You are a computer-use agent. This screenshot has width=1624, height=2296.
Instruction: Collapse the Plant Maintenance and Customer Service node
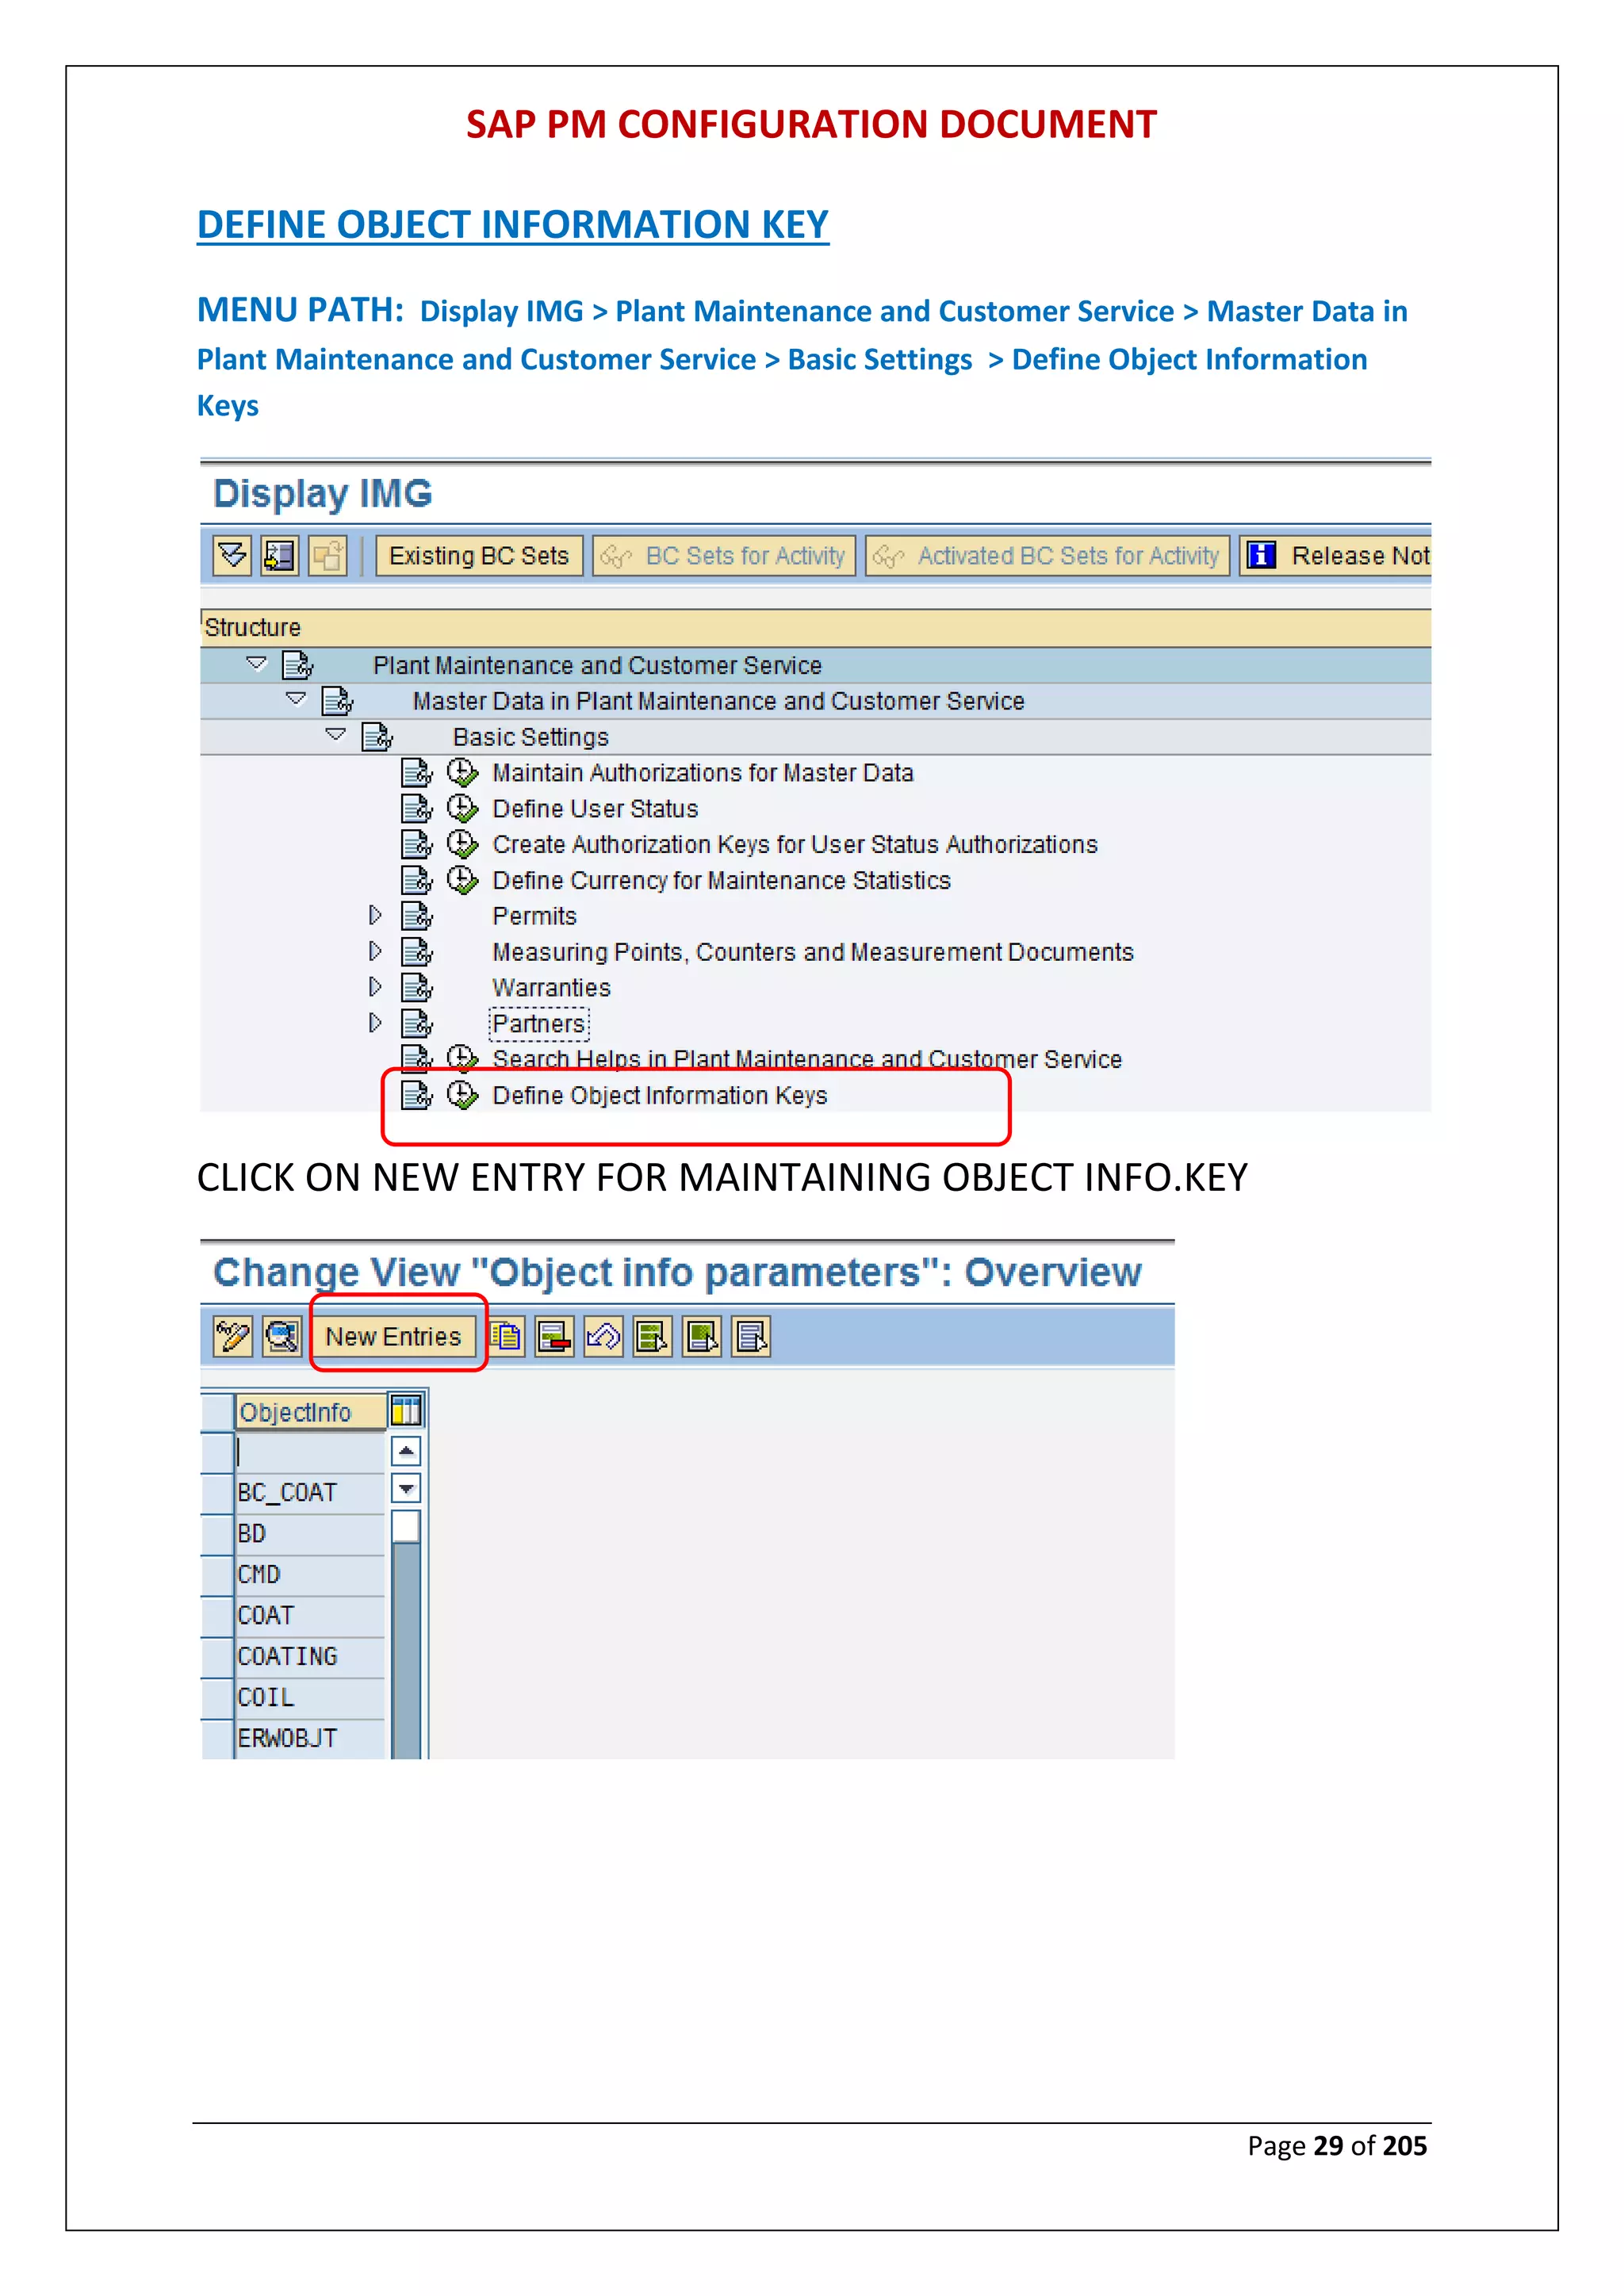(x=257, y=664)
